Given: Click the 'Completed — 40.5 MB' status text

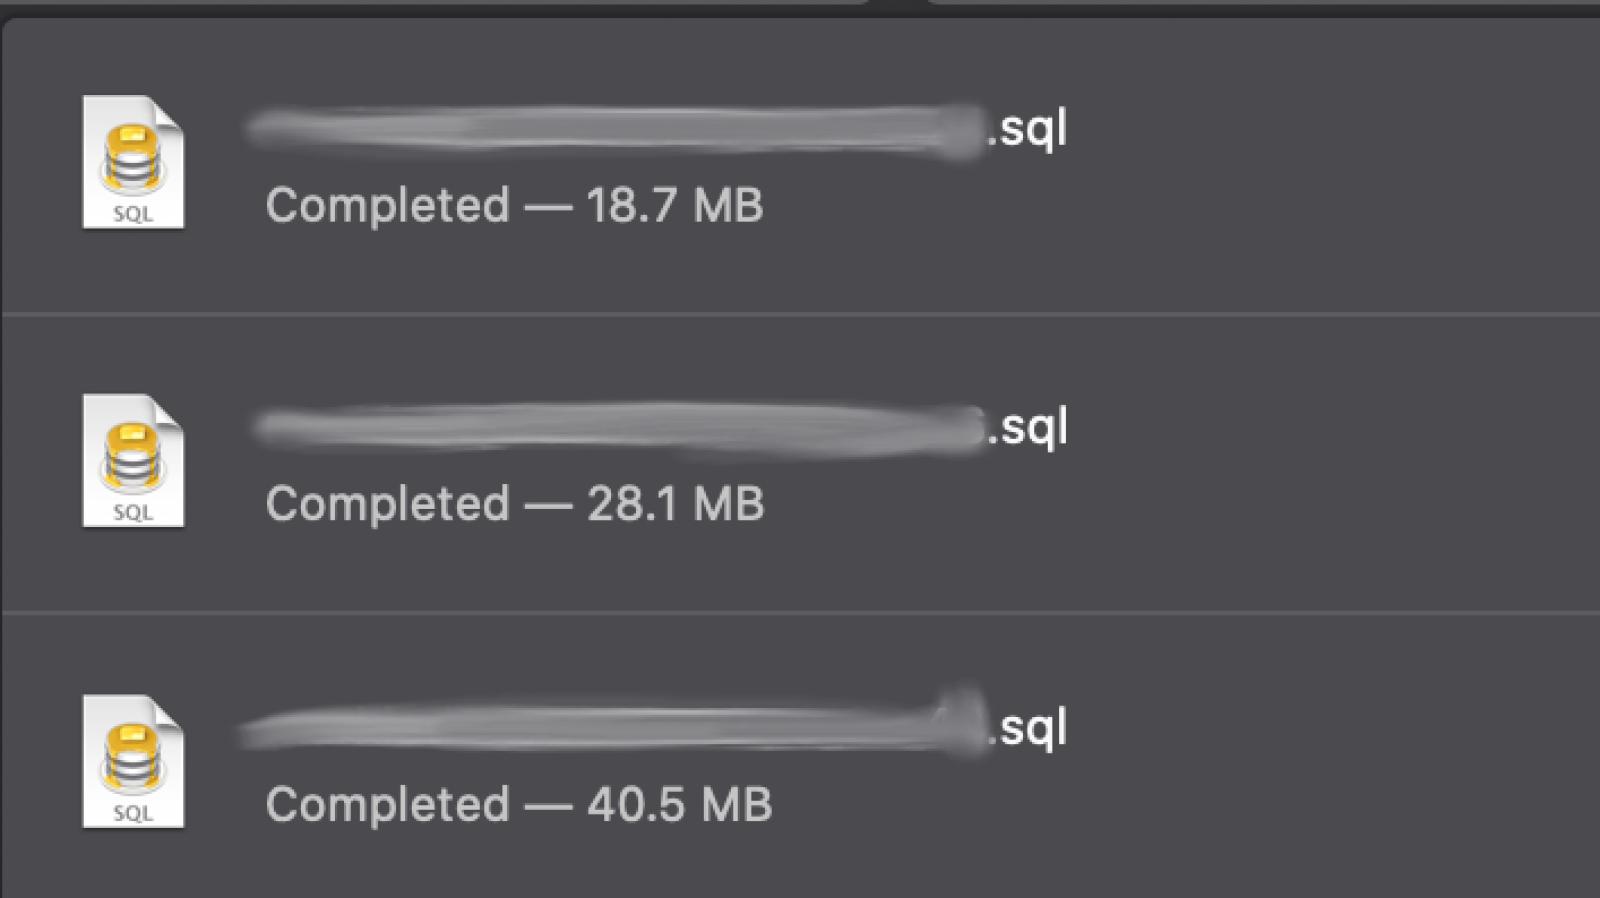Looking at the screenshot, I should (518, 802).
